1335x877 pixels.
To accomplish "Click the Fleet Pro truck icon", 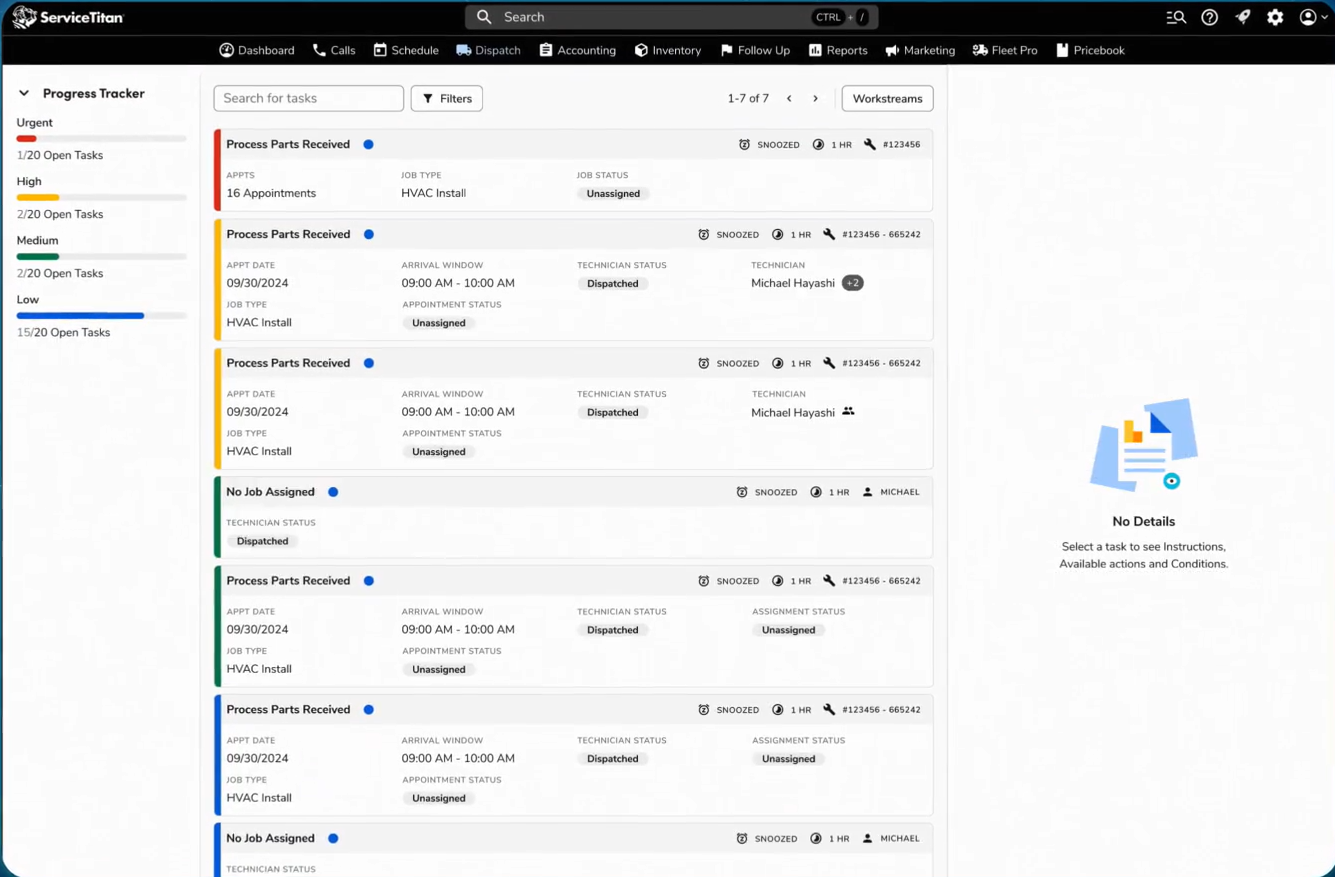I will (980, 50).
